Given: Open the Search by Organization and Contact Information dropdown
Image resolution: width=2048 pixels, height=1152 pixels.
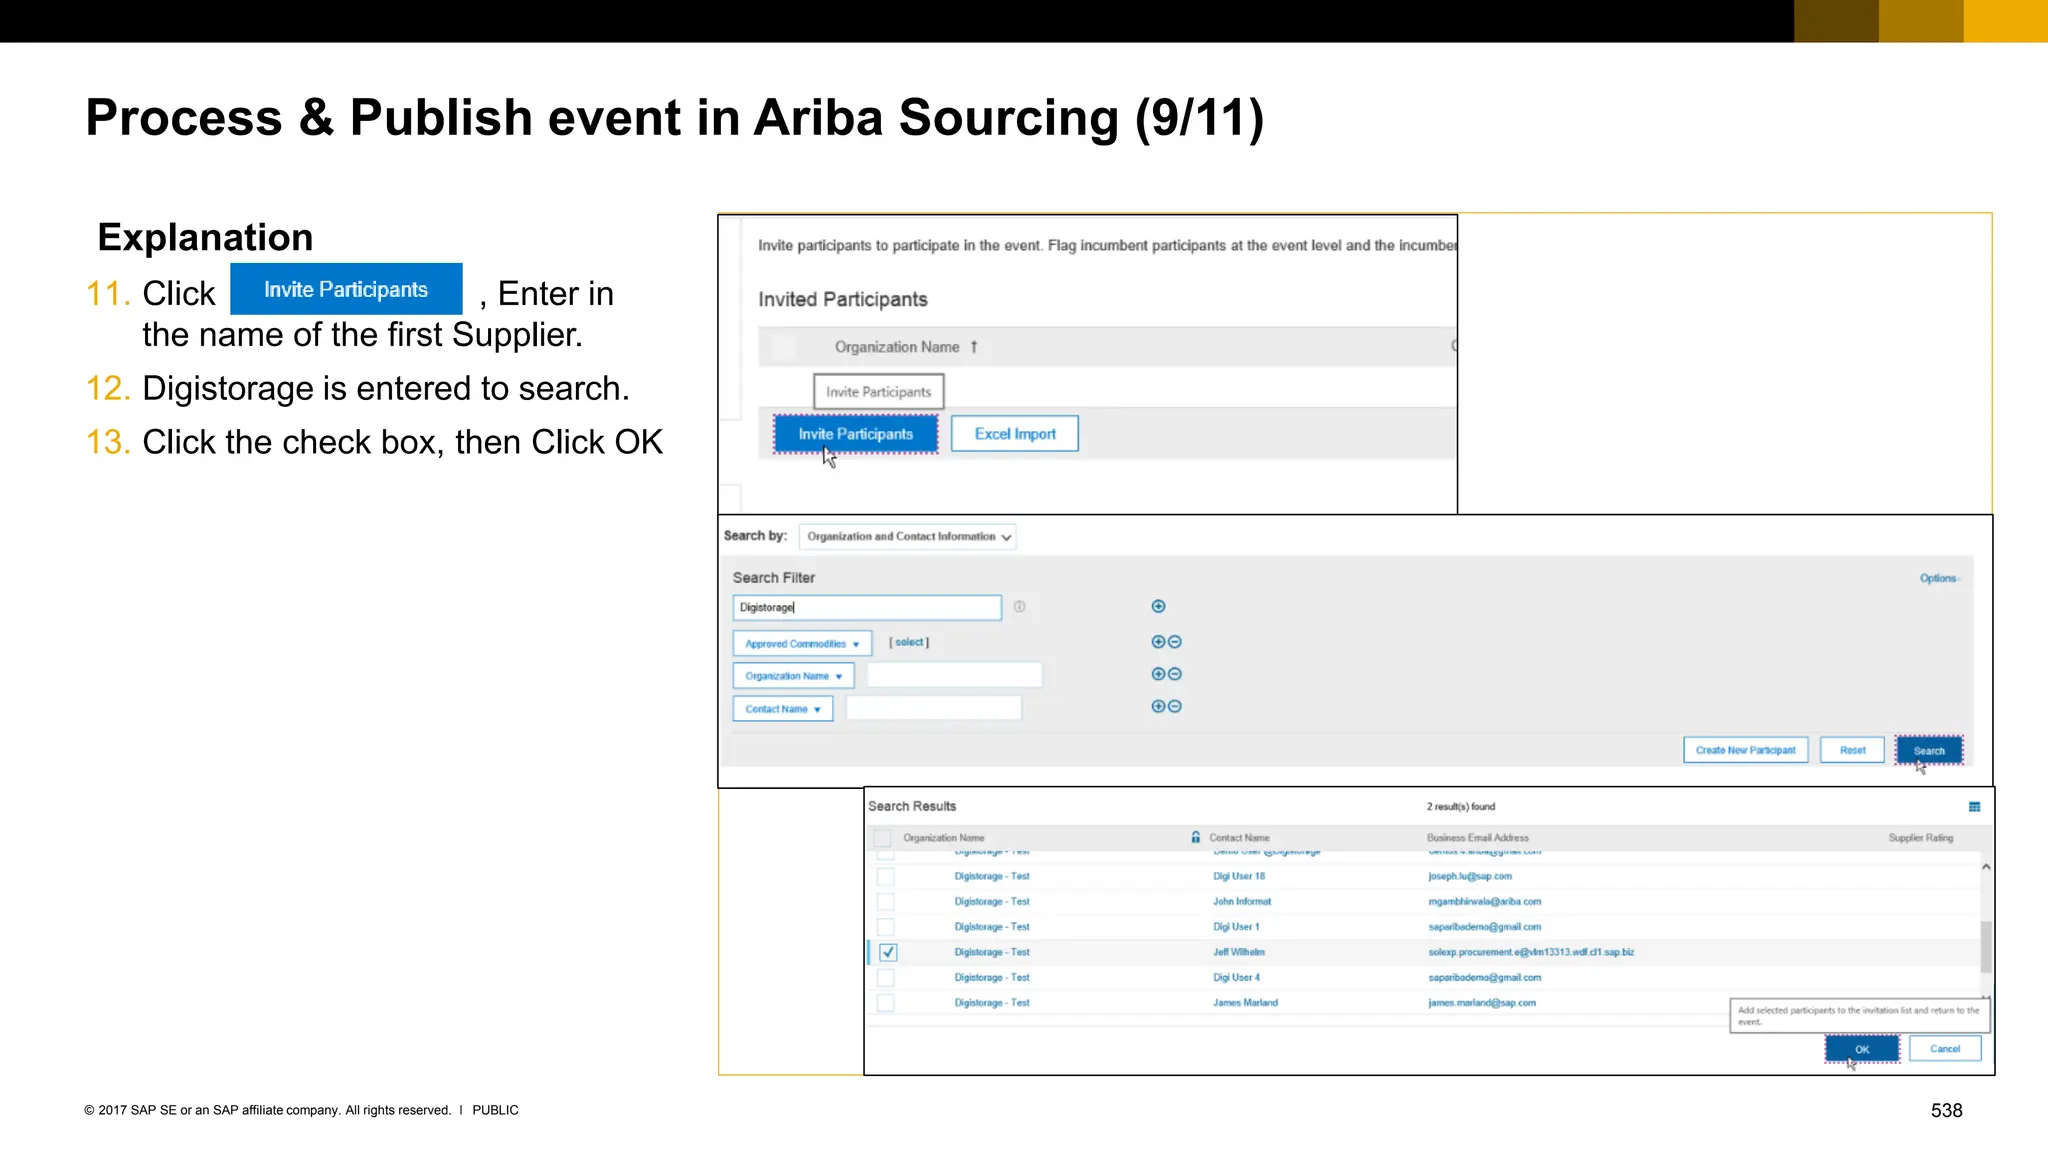Looking at the screenshot, I should pos(908,537).
